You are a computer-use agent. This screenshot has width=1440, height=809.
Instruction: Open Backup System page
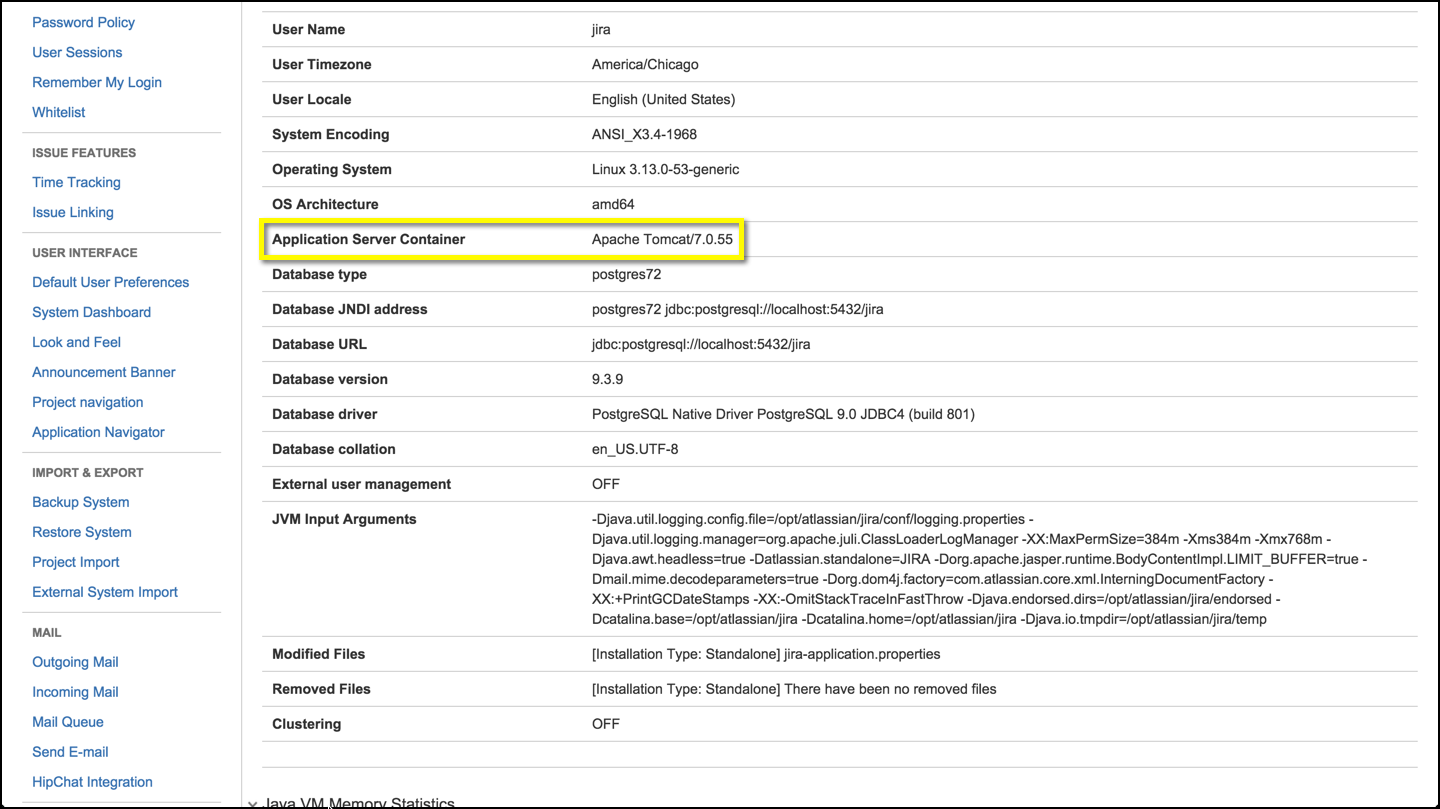80,502
